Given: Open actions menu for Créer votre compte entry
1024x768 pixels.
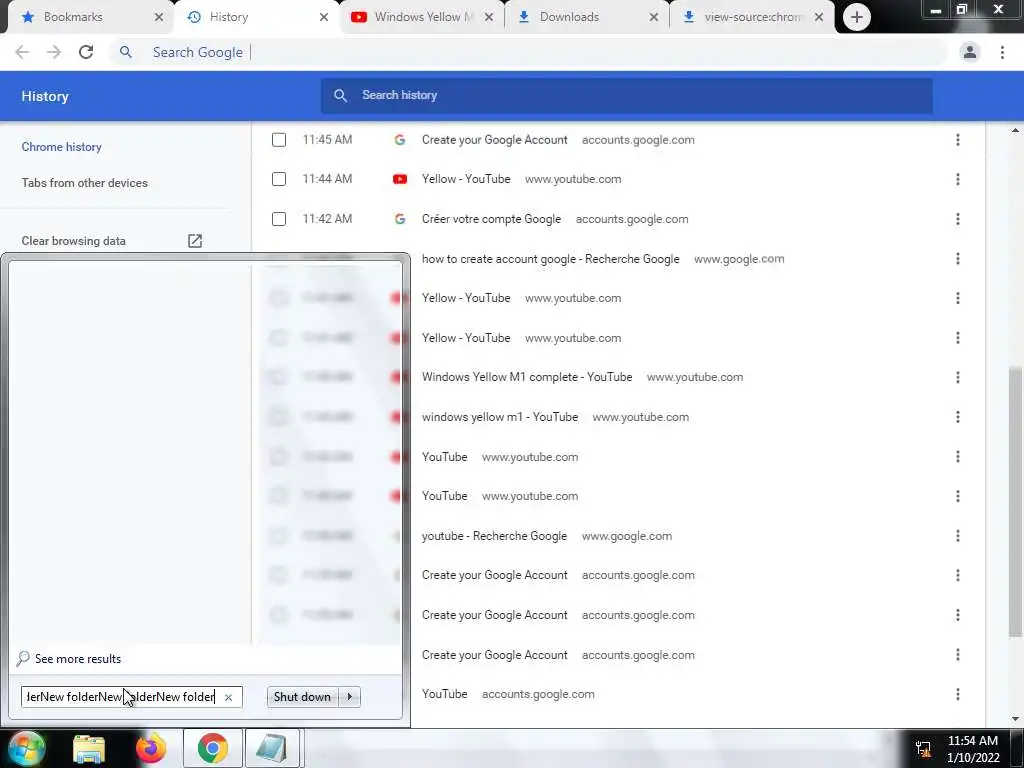Looking at the screenshot, I should tap(957, 219).
